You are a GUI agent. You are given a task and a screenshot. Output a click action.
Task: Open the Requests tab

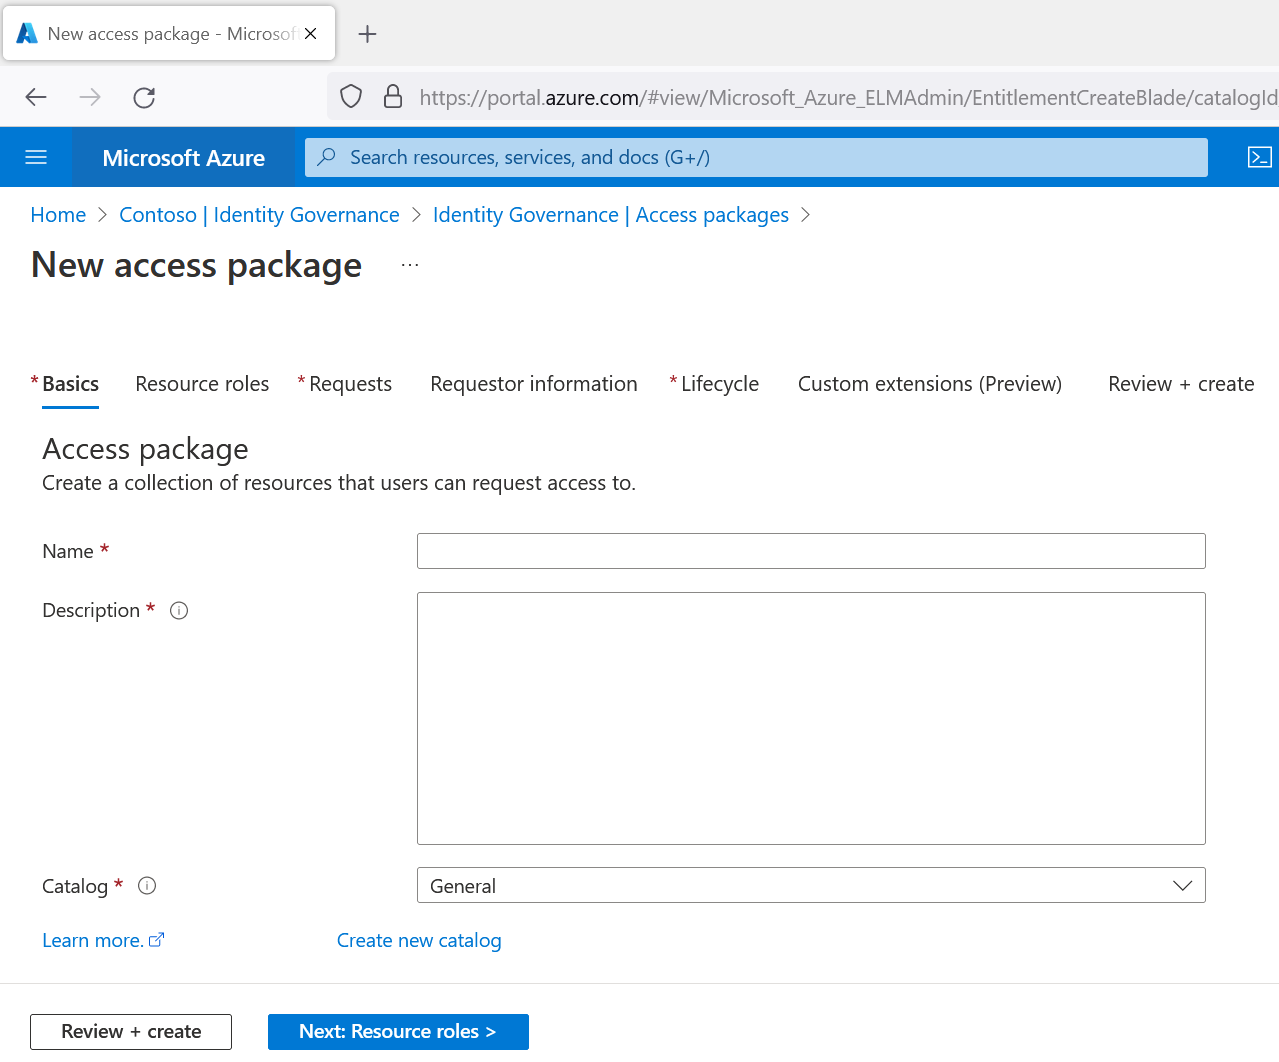coord(350,384)
